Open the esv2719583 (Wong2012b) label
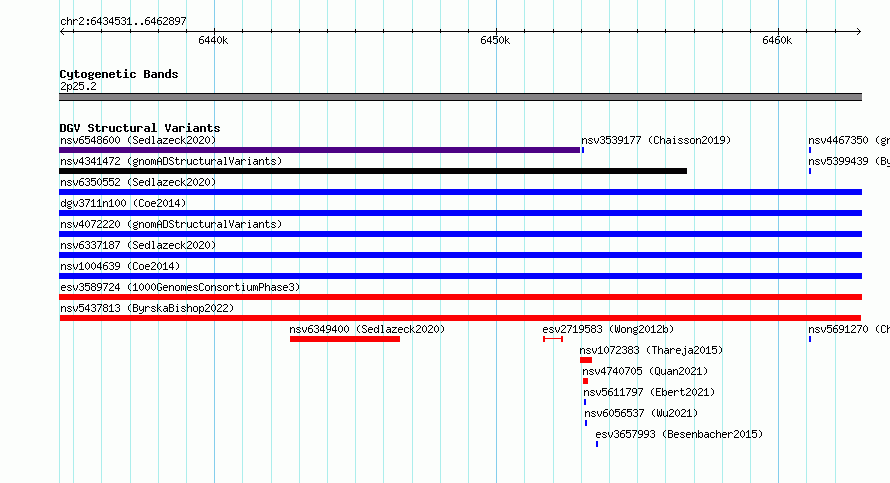The image size is (890, 483). click(x=608, y=329)
